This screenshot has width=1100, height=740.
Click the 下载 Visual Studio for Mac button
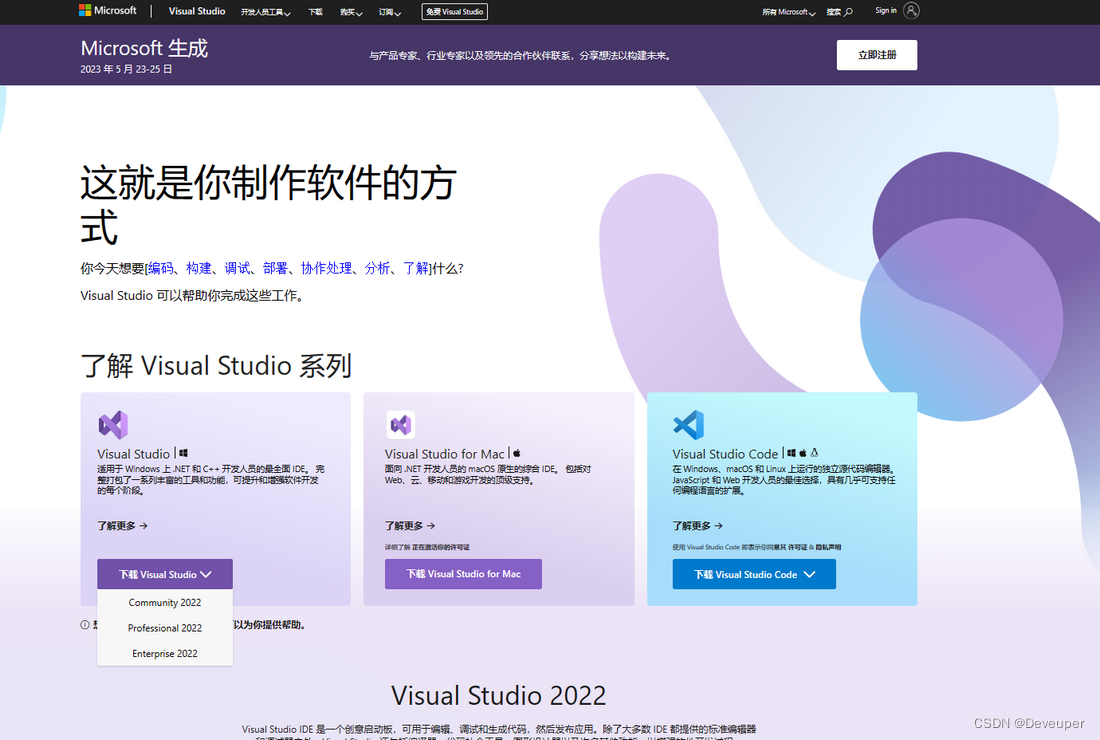coord(463,574)
